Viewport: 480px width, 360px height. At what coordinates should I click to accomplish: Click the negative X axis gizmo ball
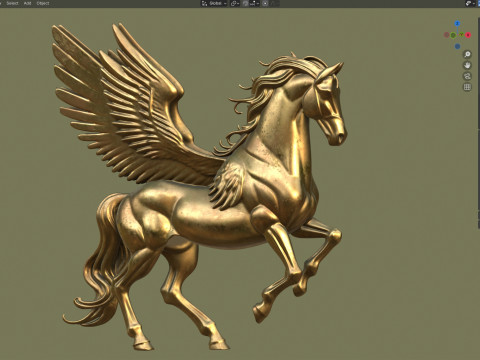pos(447,35)
